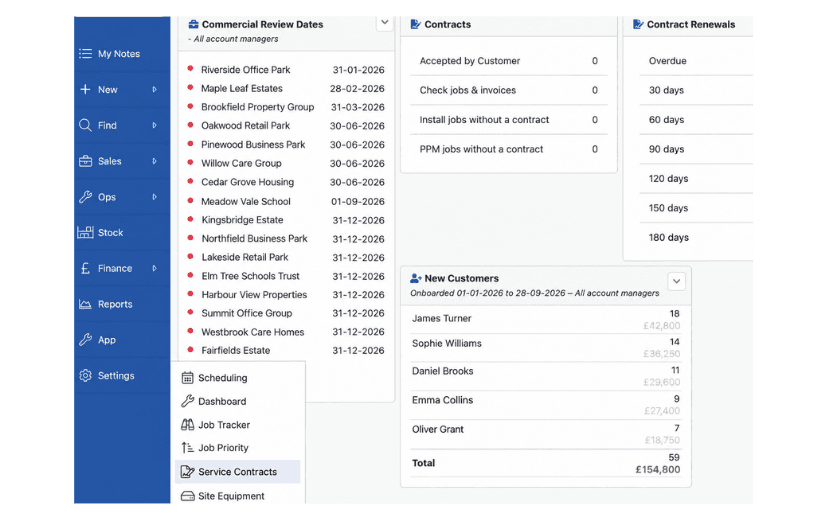Screen dimensions: 840x520
Task: Open the Site Equipment menu item
Action: (x=237, y=496)
